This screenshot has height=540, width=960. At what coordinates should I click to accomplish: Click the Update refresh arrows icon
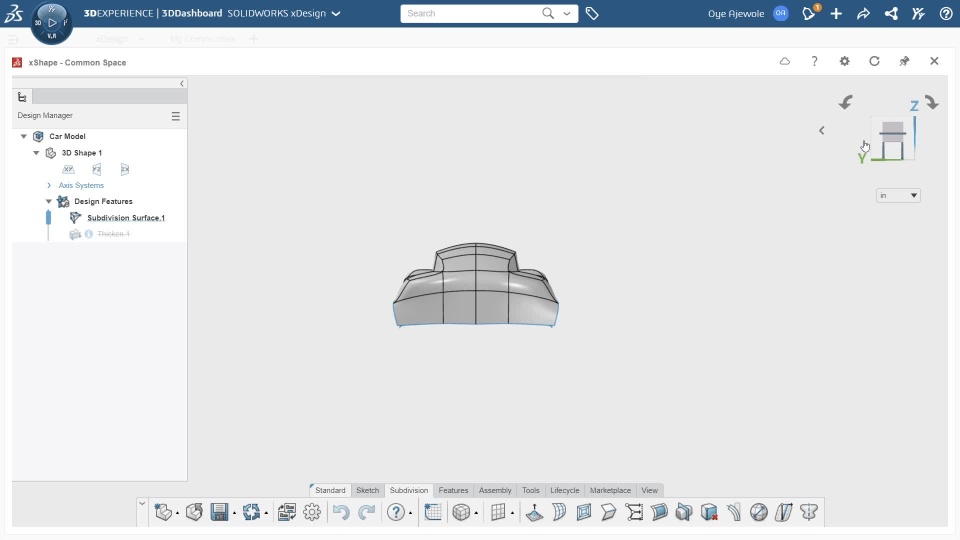click(x=251, y=512)
